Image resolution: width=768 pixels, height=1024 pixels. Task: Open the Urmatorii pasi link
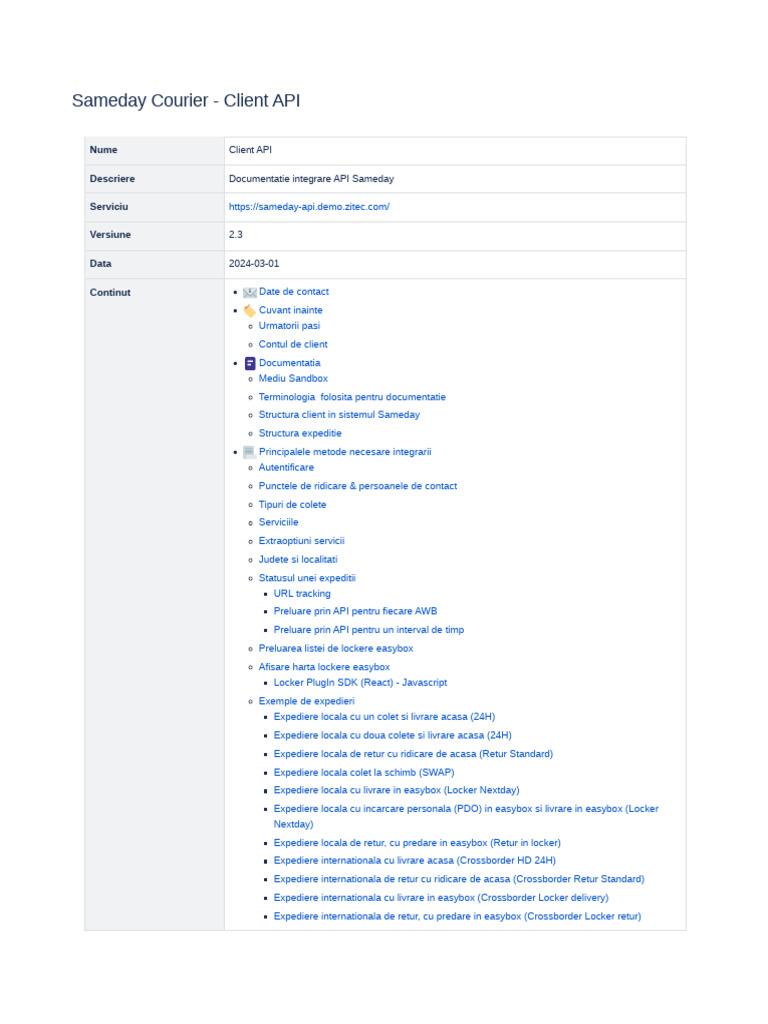[289, 326]
